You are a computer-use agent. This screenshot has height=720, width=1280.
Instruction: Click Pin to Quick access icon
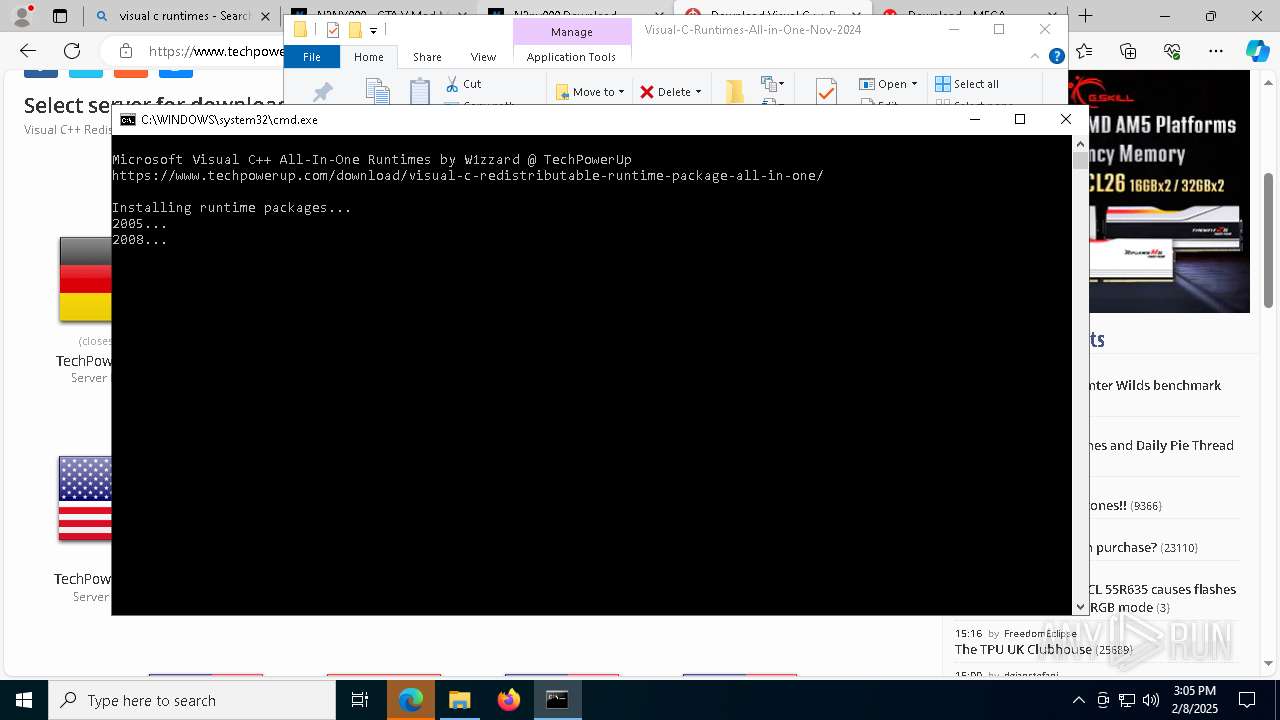pyautogui.click(x=322, y=92)
